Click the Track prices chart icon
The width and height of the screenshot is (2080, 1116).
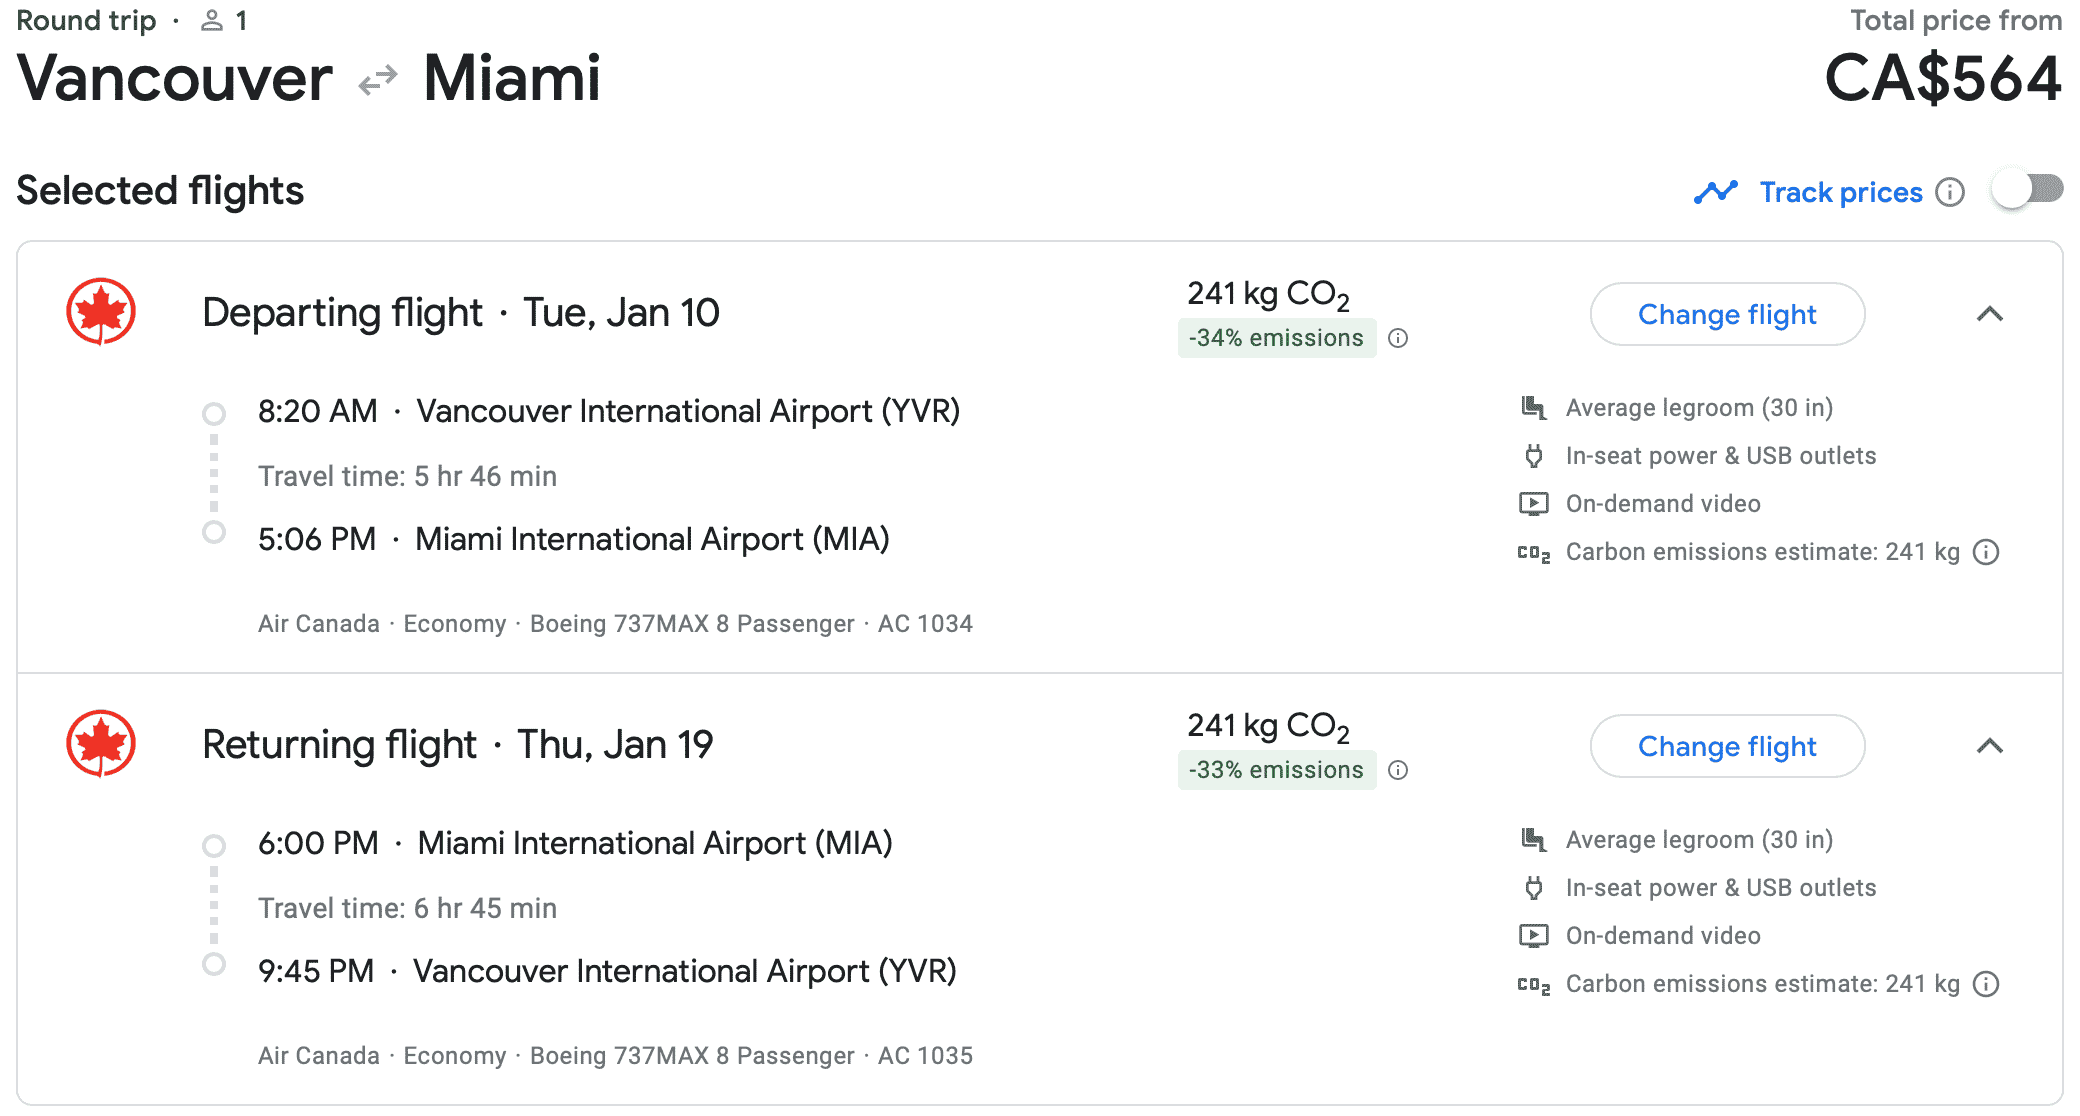point(1716,192)
